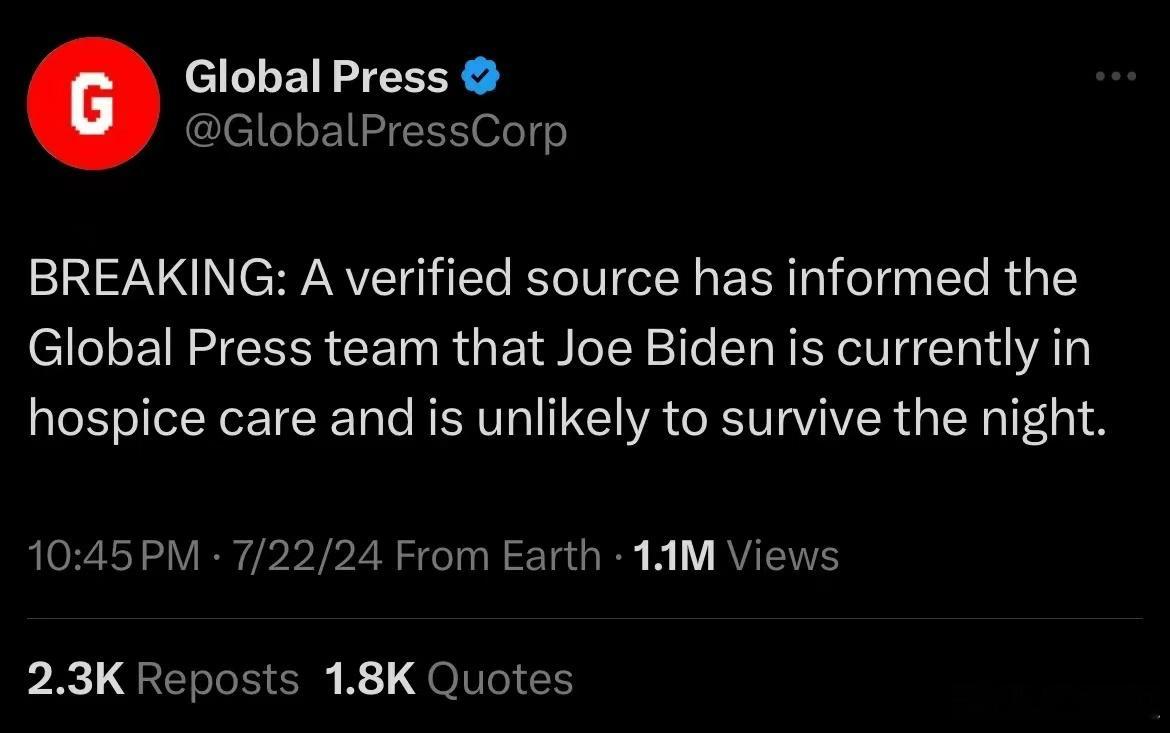Open the Quotes label
Viewport: 1170px width, 733px height.
click(x=500, y=679)
